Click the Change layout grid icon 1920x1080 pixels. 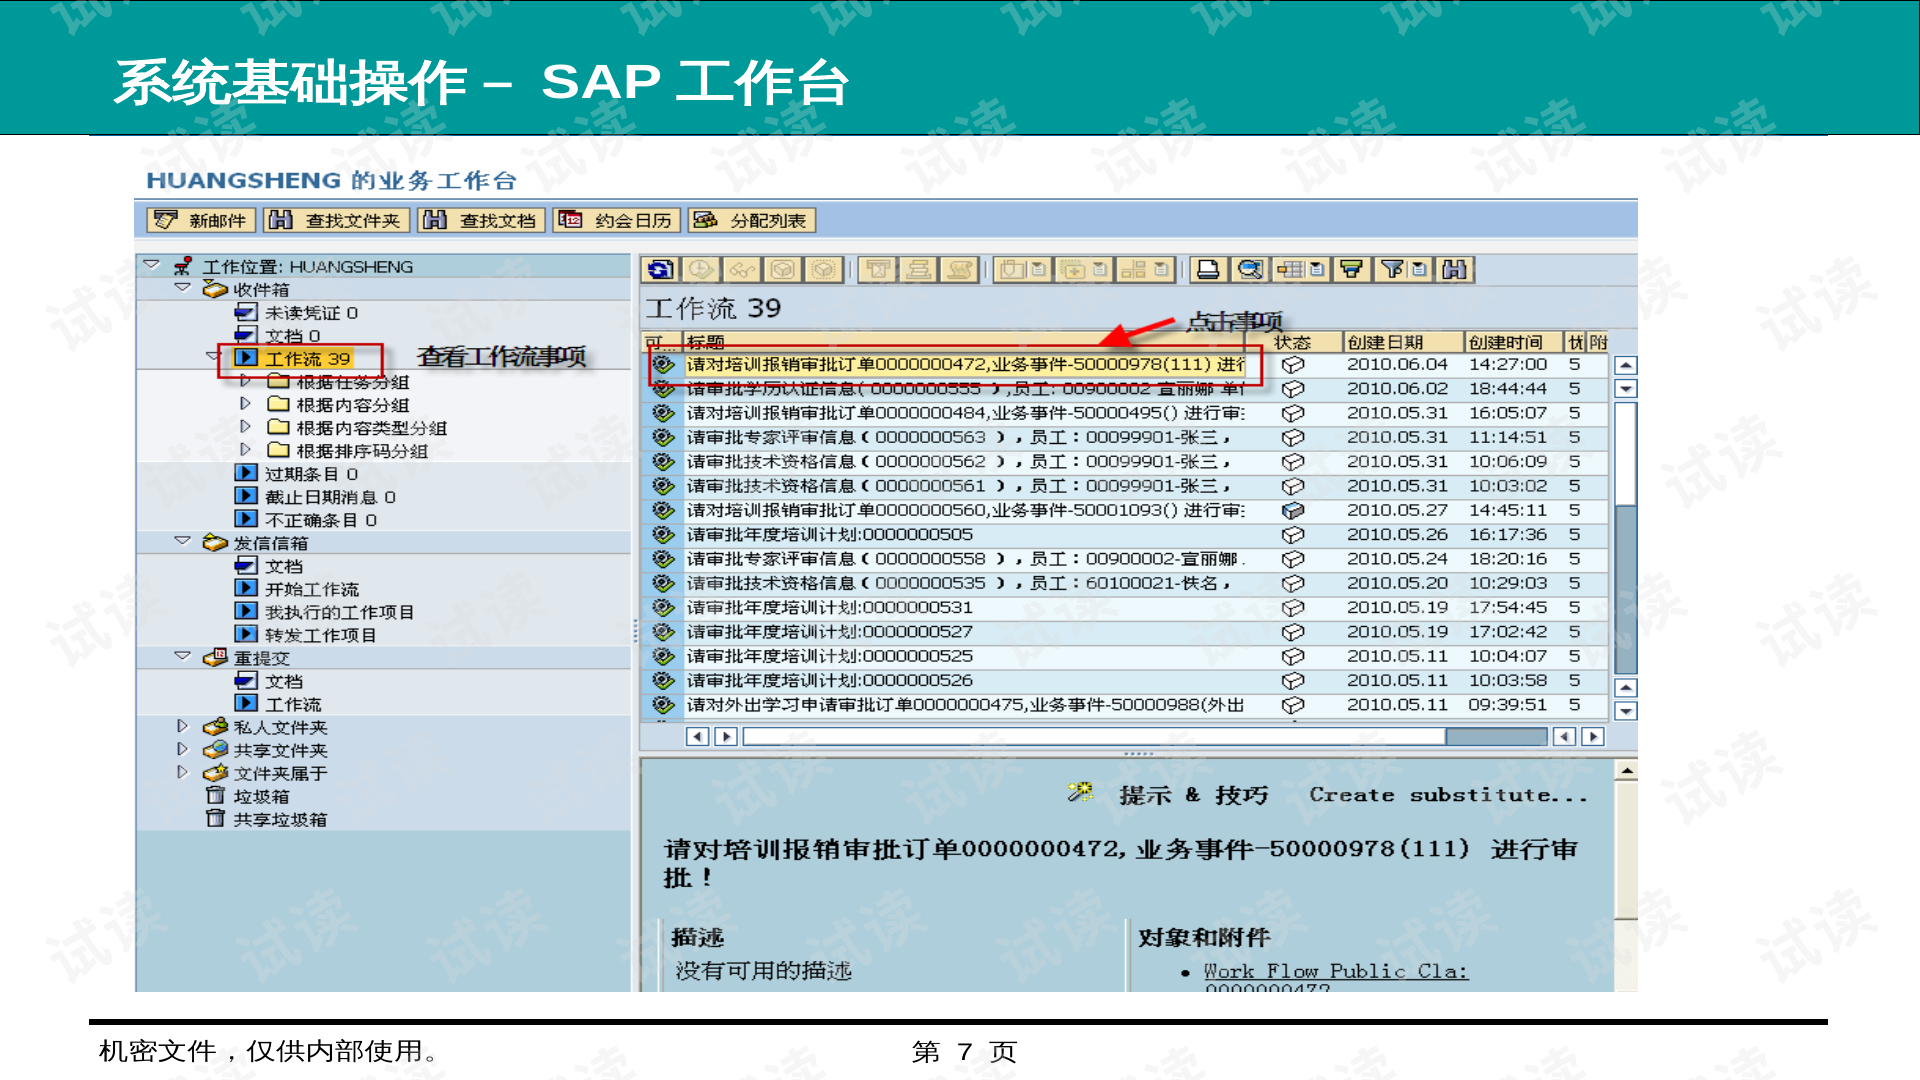point(1291,269)
